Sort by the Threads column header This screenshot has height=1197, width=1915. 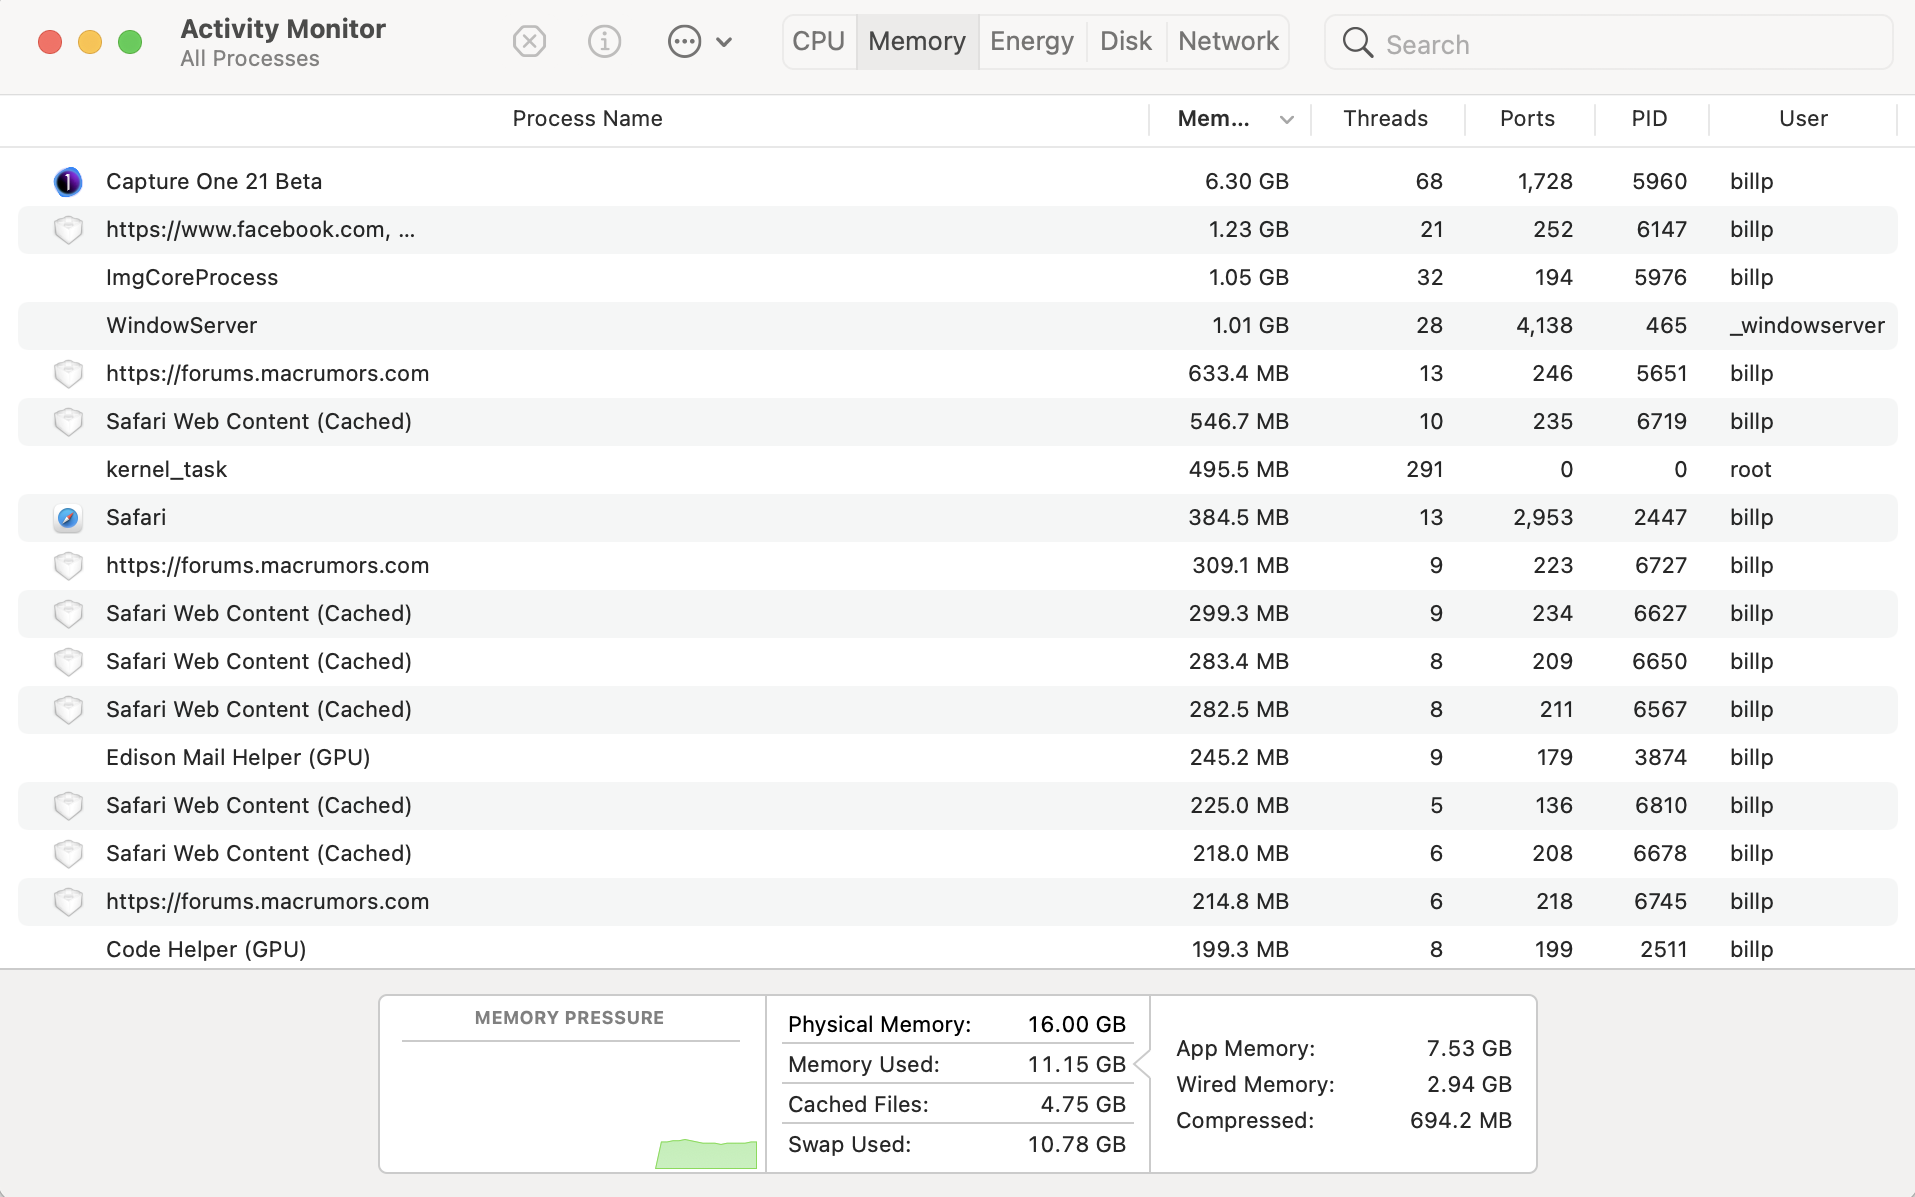[x=1386, y=119]
